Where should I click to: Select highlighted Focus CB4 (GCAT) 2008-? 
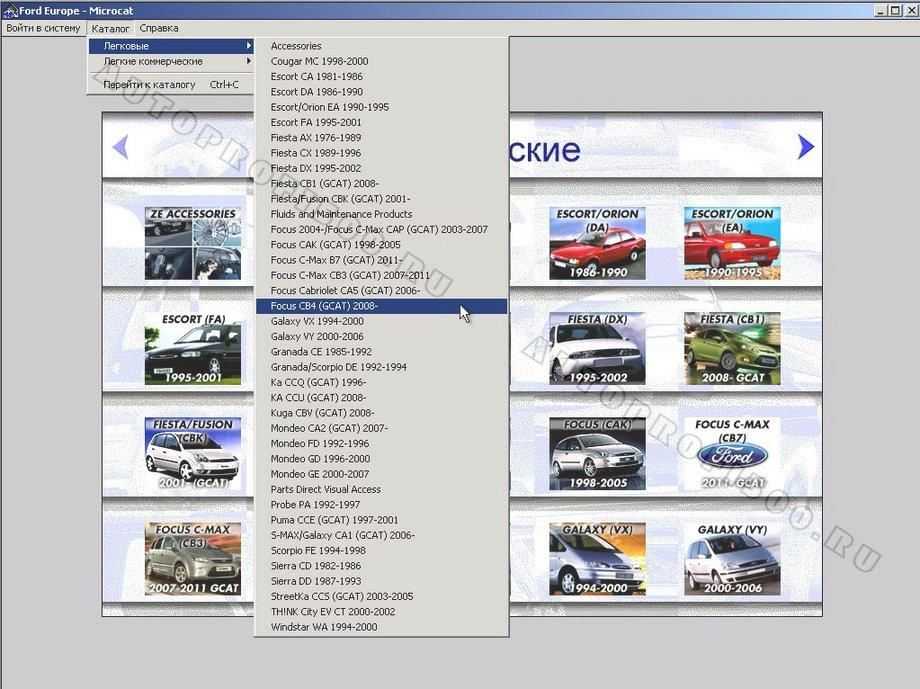coord(381,306)
